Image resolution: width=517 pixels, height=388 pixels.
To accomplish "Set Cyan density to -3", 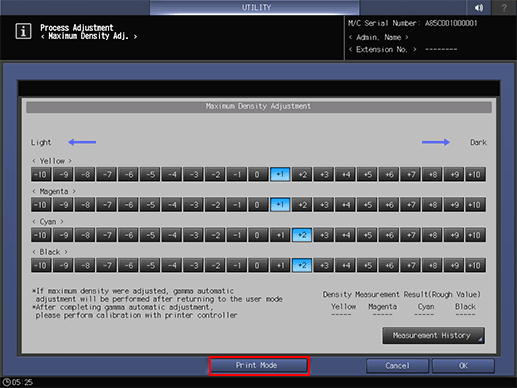I will (193, 235).
